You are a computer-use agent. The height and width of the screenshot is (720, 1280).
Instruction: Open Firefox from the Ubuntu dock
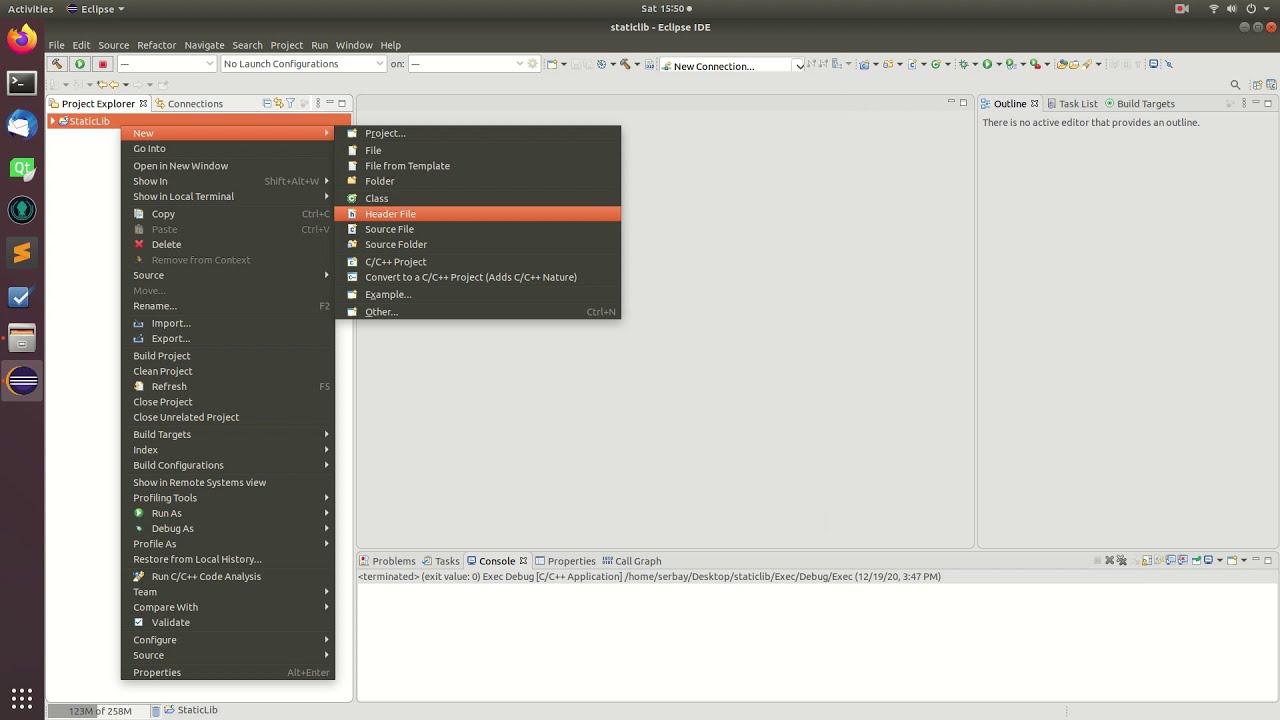[x=22, y=39]
